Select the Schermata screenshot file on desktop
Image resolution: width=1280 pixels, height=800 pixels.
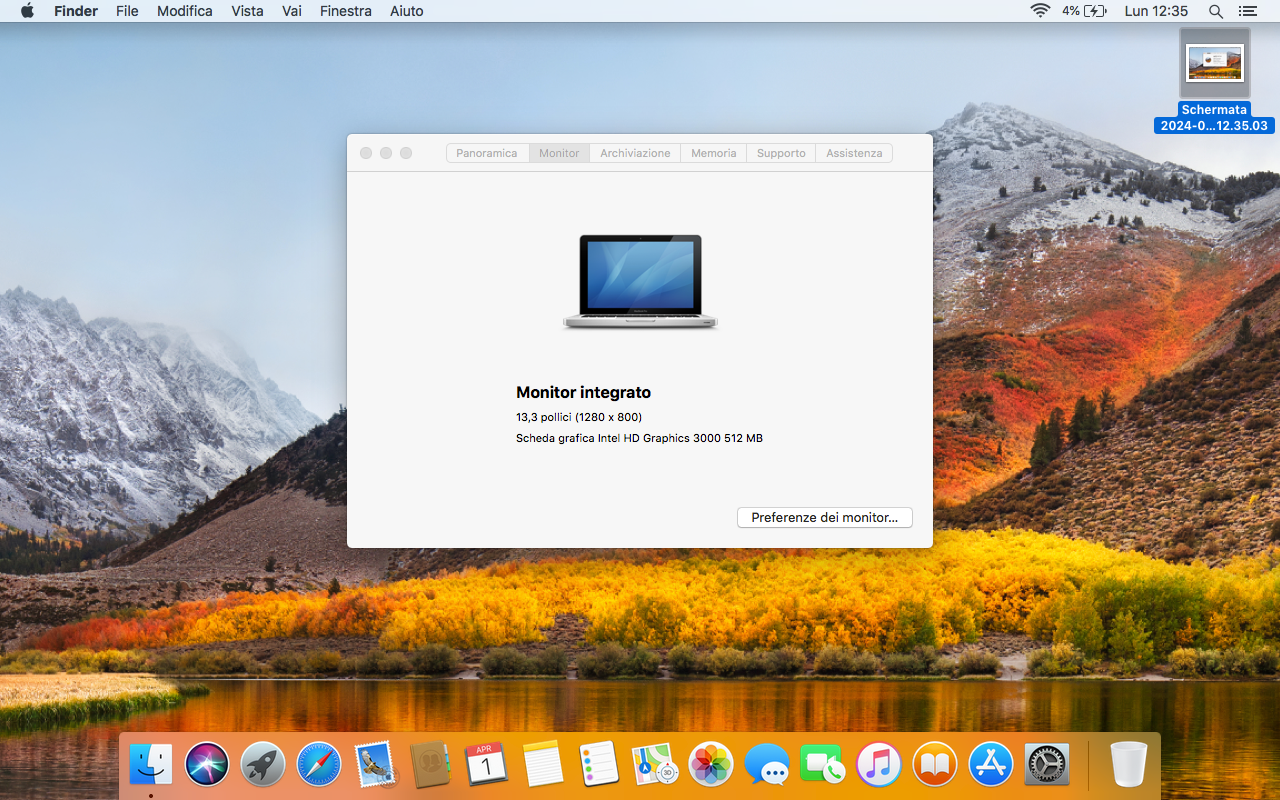tap(1214, 63)
